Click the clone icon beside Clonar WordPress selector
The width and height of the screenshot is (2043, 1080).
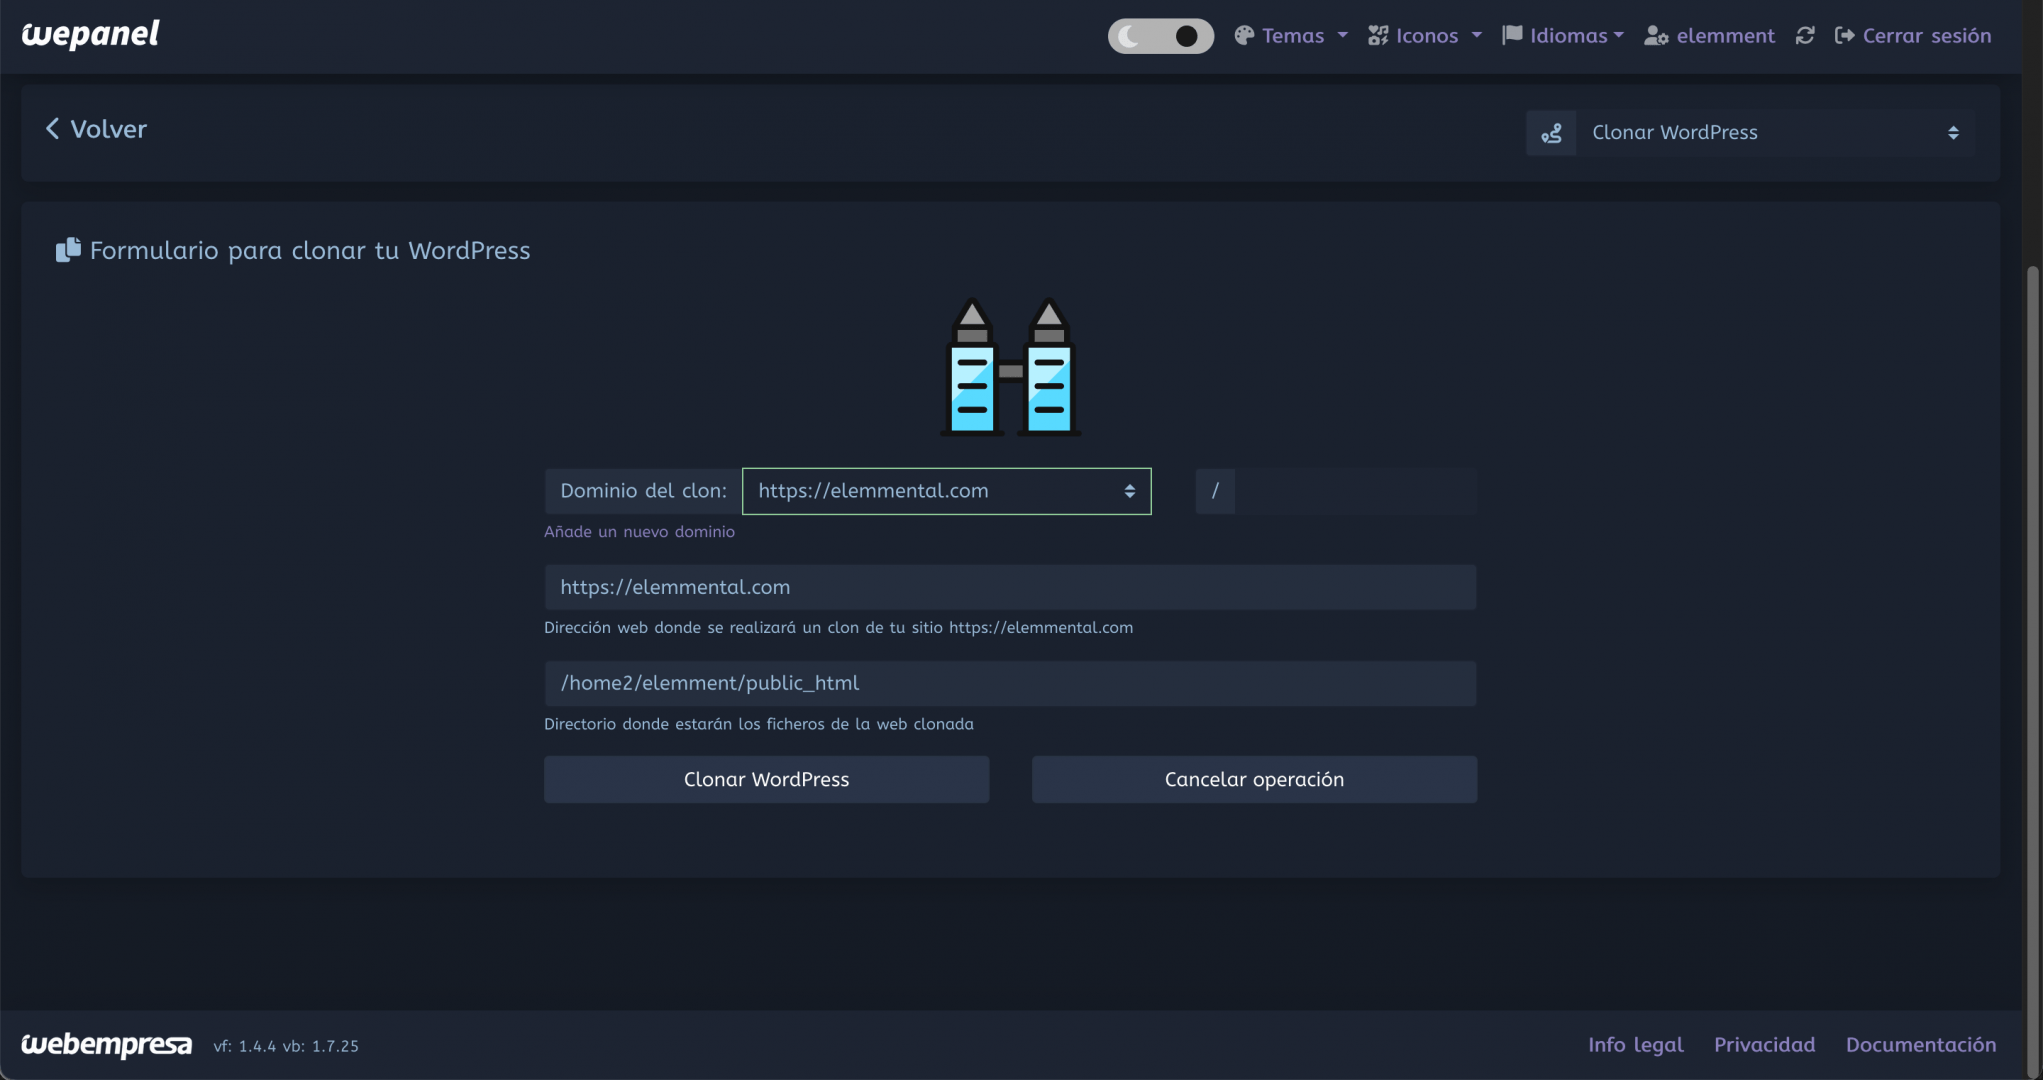point(1551,133)
